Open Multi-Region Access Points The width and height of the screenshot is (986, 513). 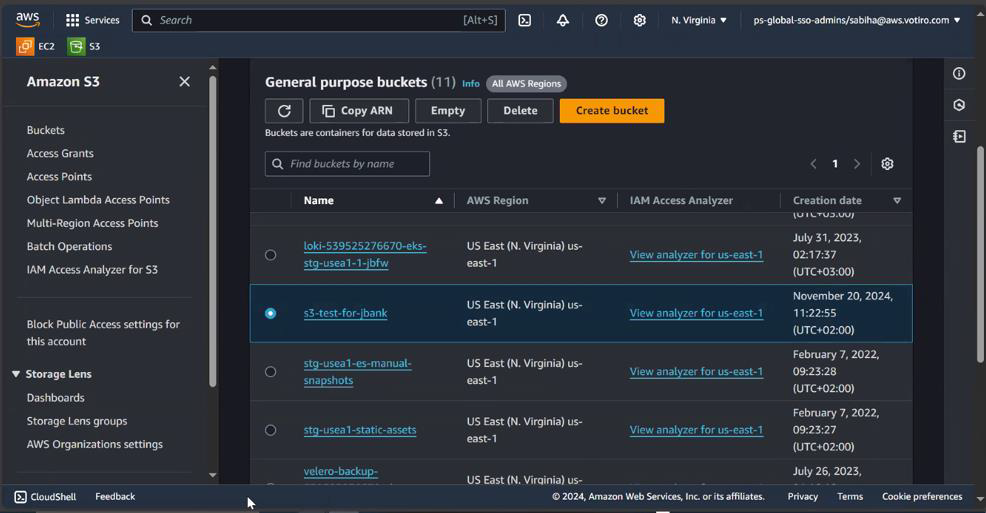pyautogui.click(x=92, y=223)
